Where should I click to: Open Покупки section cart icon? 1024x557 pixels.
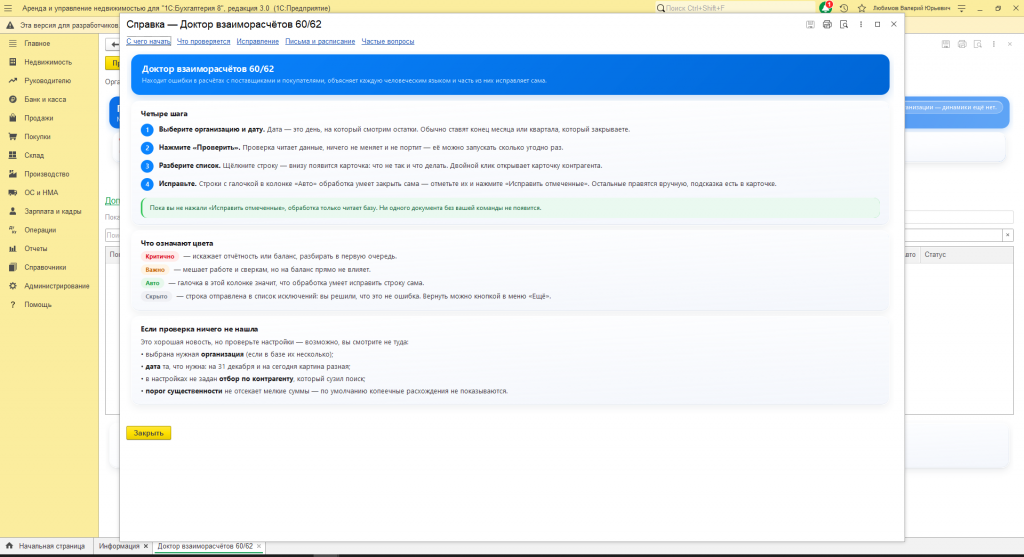pos(12,136)
